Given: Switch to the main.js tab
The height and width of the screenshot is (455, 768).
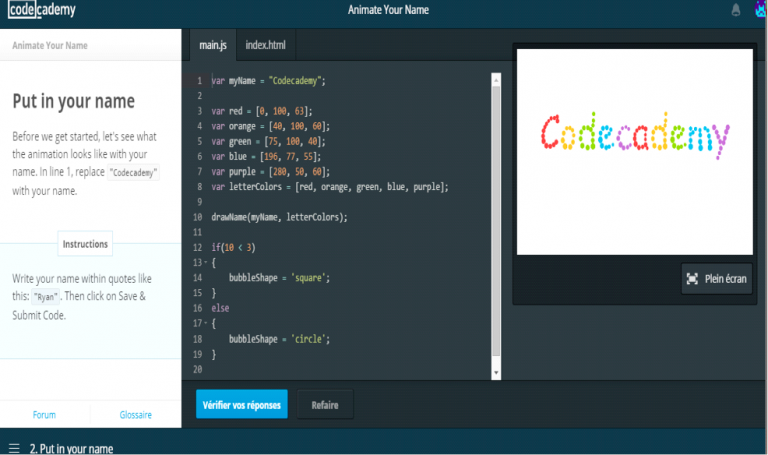Looking at the screenshot, I should pos(213,45).
